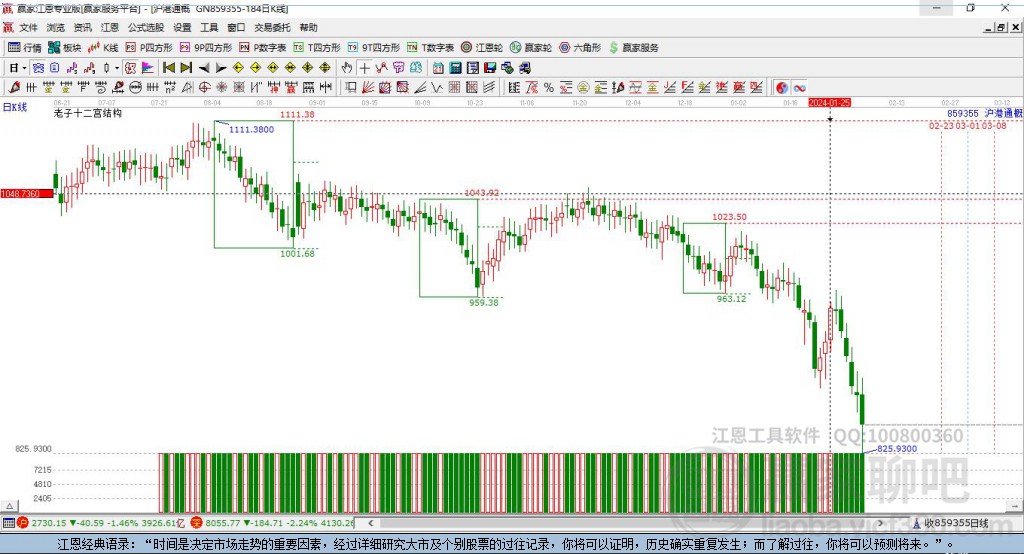Image resolution: width=1024 pixels, height=554 pixels.
Task: Expand the 日 period dropdown
Action: coord(17,68)
